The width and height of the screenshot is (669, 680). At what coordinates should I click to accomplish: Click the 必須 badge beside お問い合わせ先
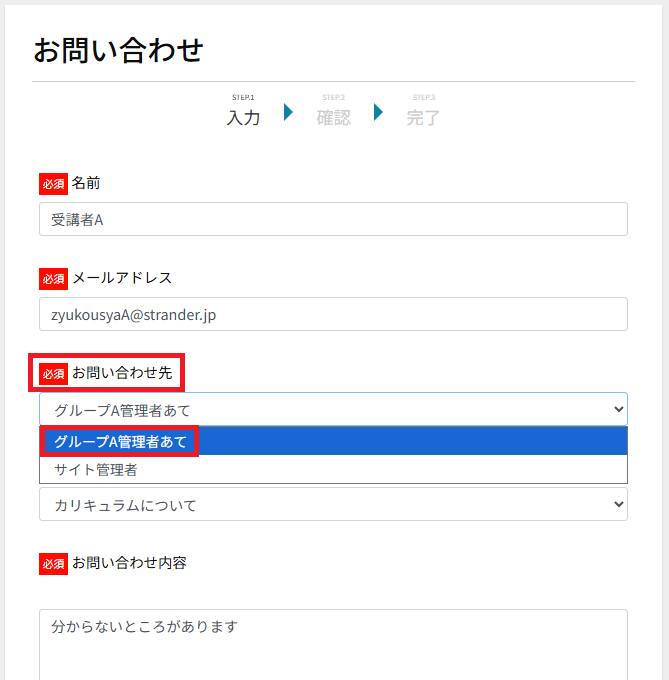tap(53, 373)
